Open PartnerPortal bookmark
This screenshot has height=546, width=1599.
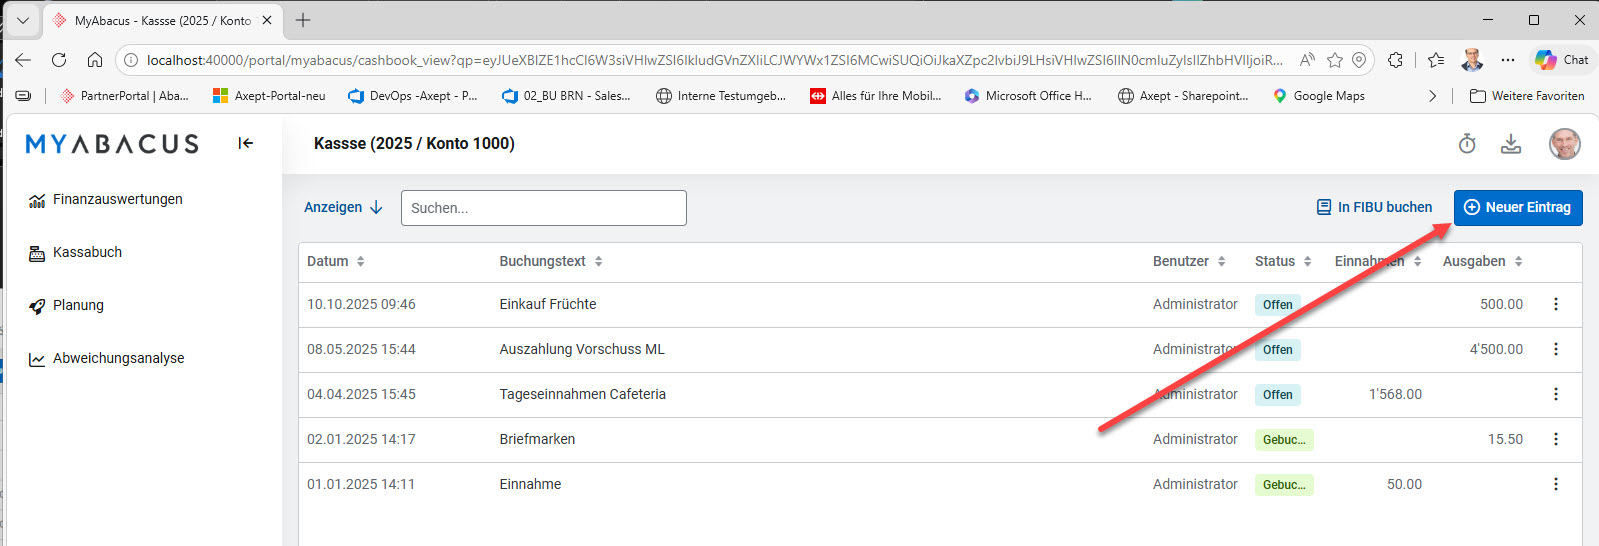click(124, 96)
